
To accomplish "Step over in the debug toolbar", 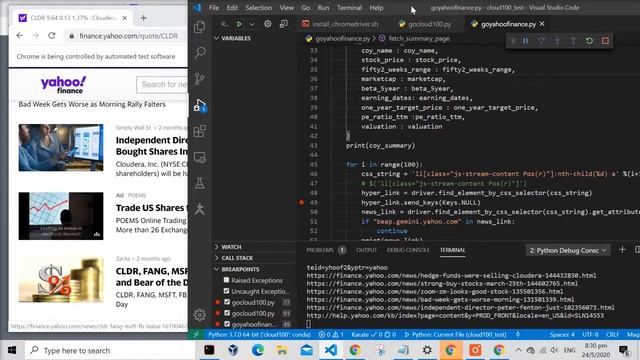I will (541, 41).
